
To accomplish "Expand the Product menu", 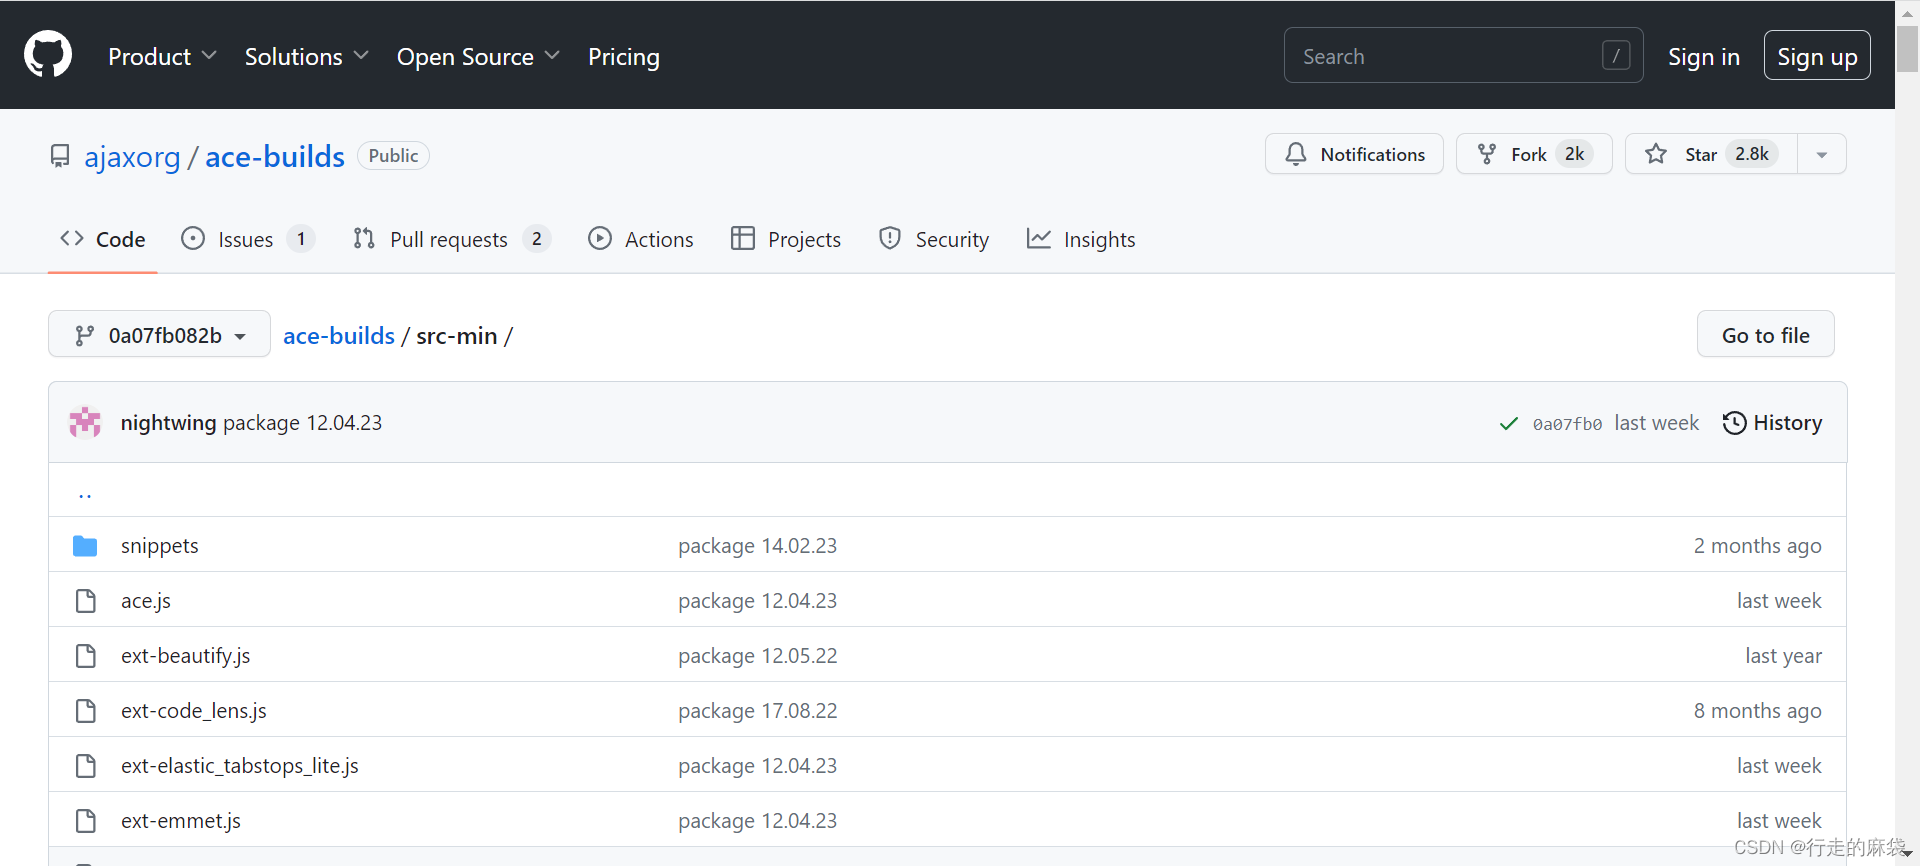I will click(x=162, y=56).
